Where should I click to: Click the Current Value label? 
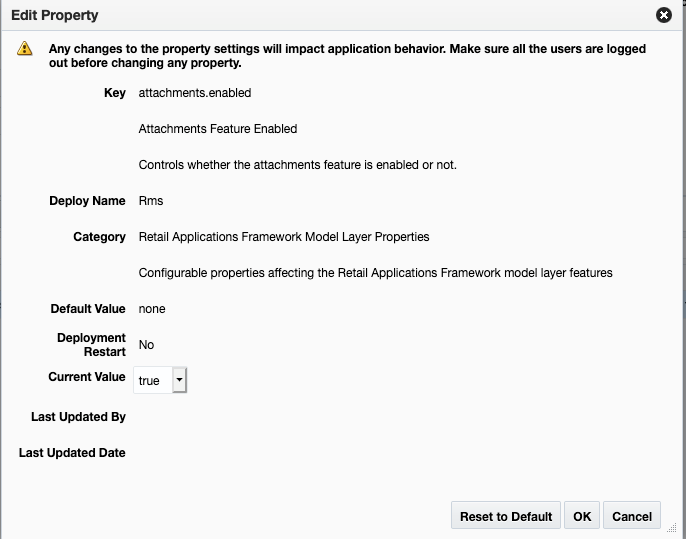[87, 377]
